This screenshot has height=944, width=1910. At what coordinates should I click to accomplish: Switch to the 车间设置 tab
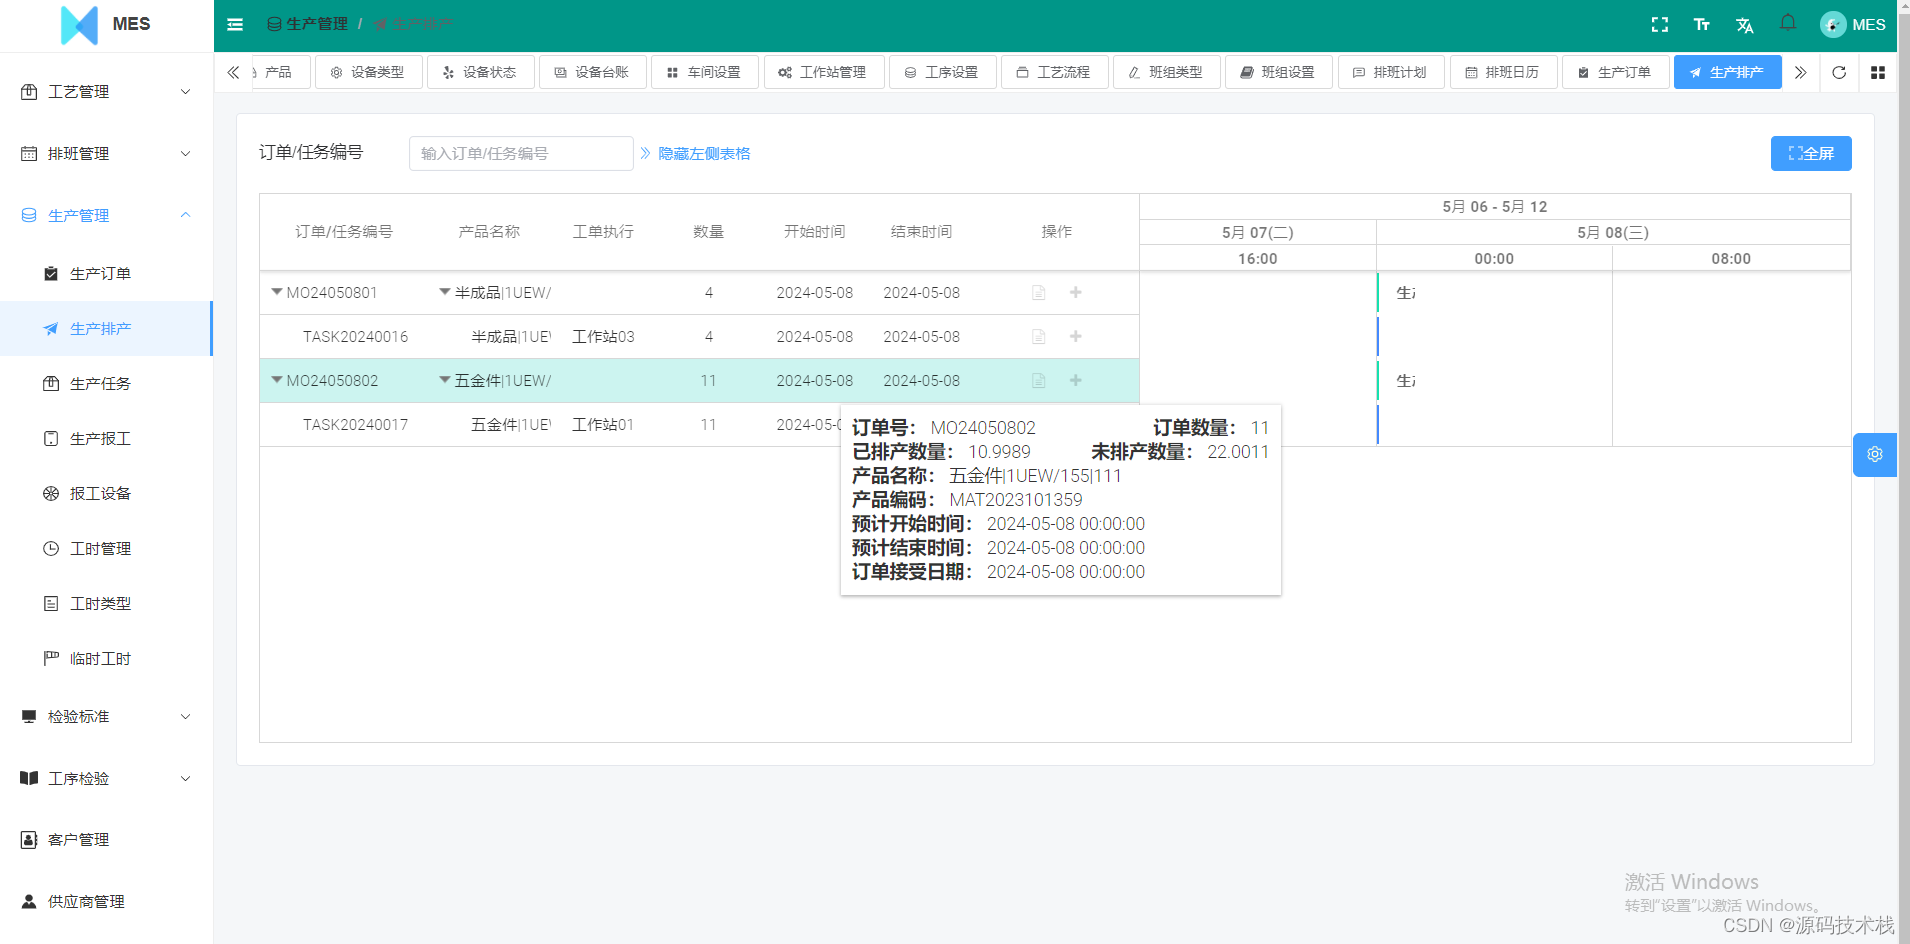pos(705,72)
